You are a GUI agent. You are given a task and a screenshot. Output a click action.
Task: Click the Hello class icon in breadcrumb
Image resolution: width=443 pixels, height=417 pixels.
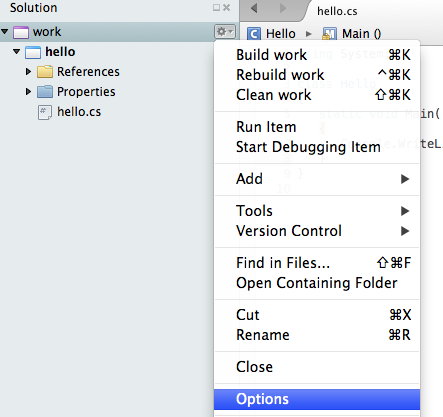(x=254, y=34)
